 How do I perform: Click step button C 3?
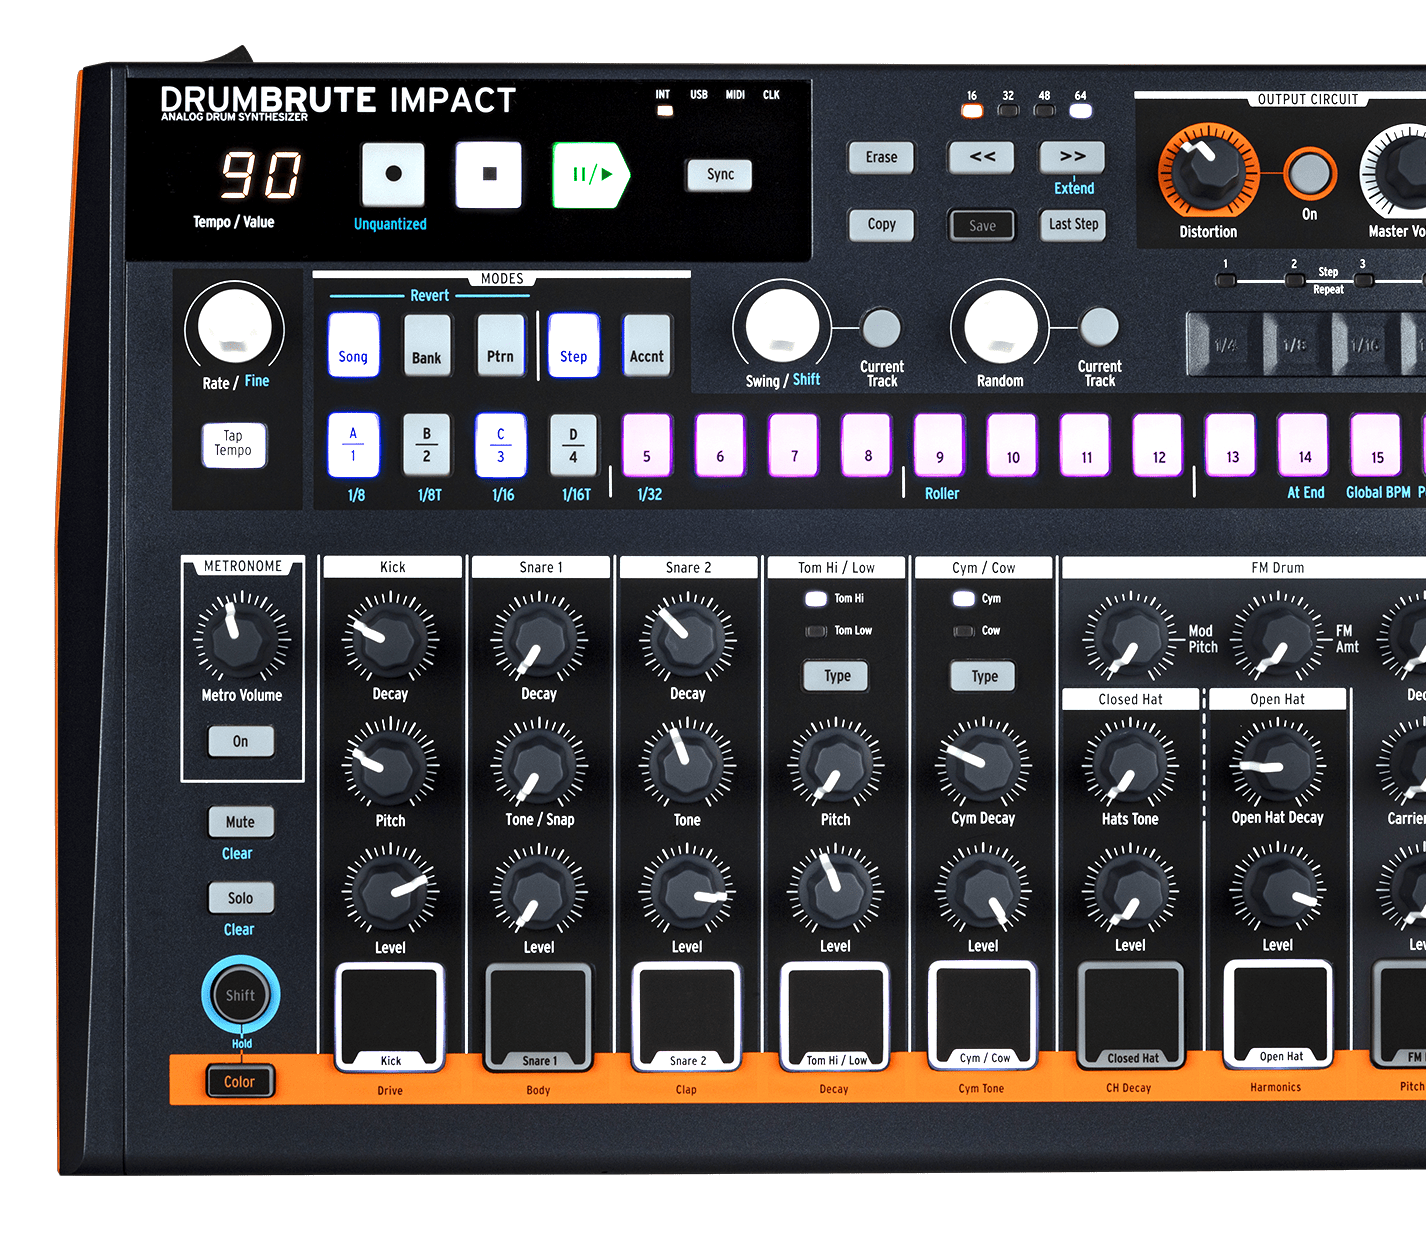(500, 445)
